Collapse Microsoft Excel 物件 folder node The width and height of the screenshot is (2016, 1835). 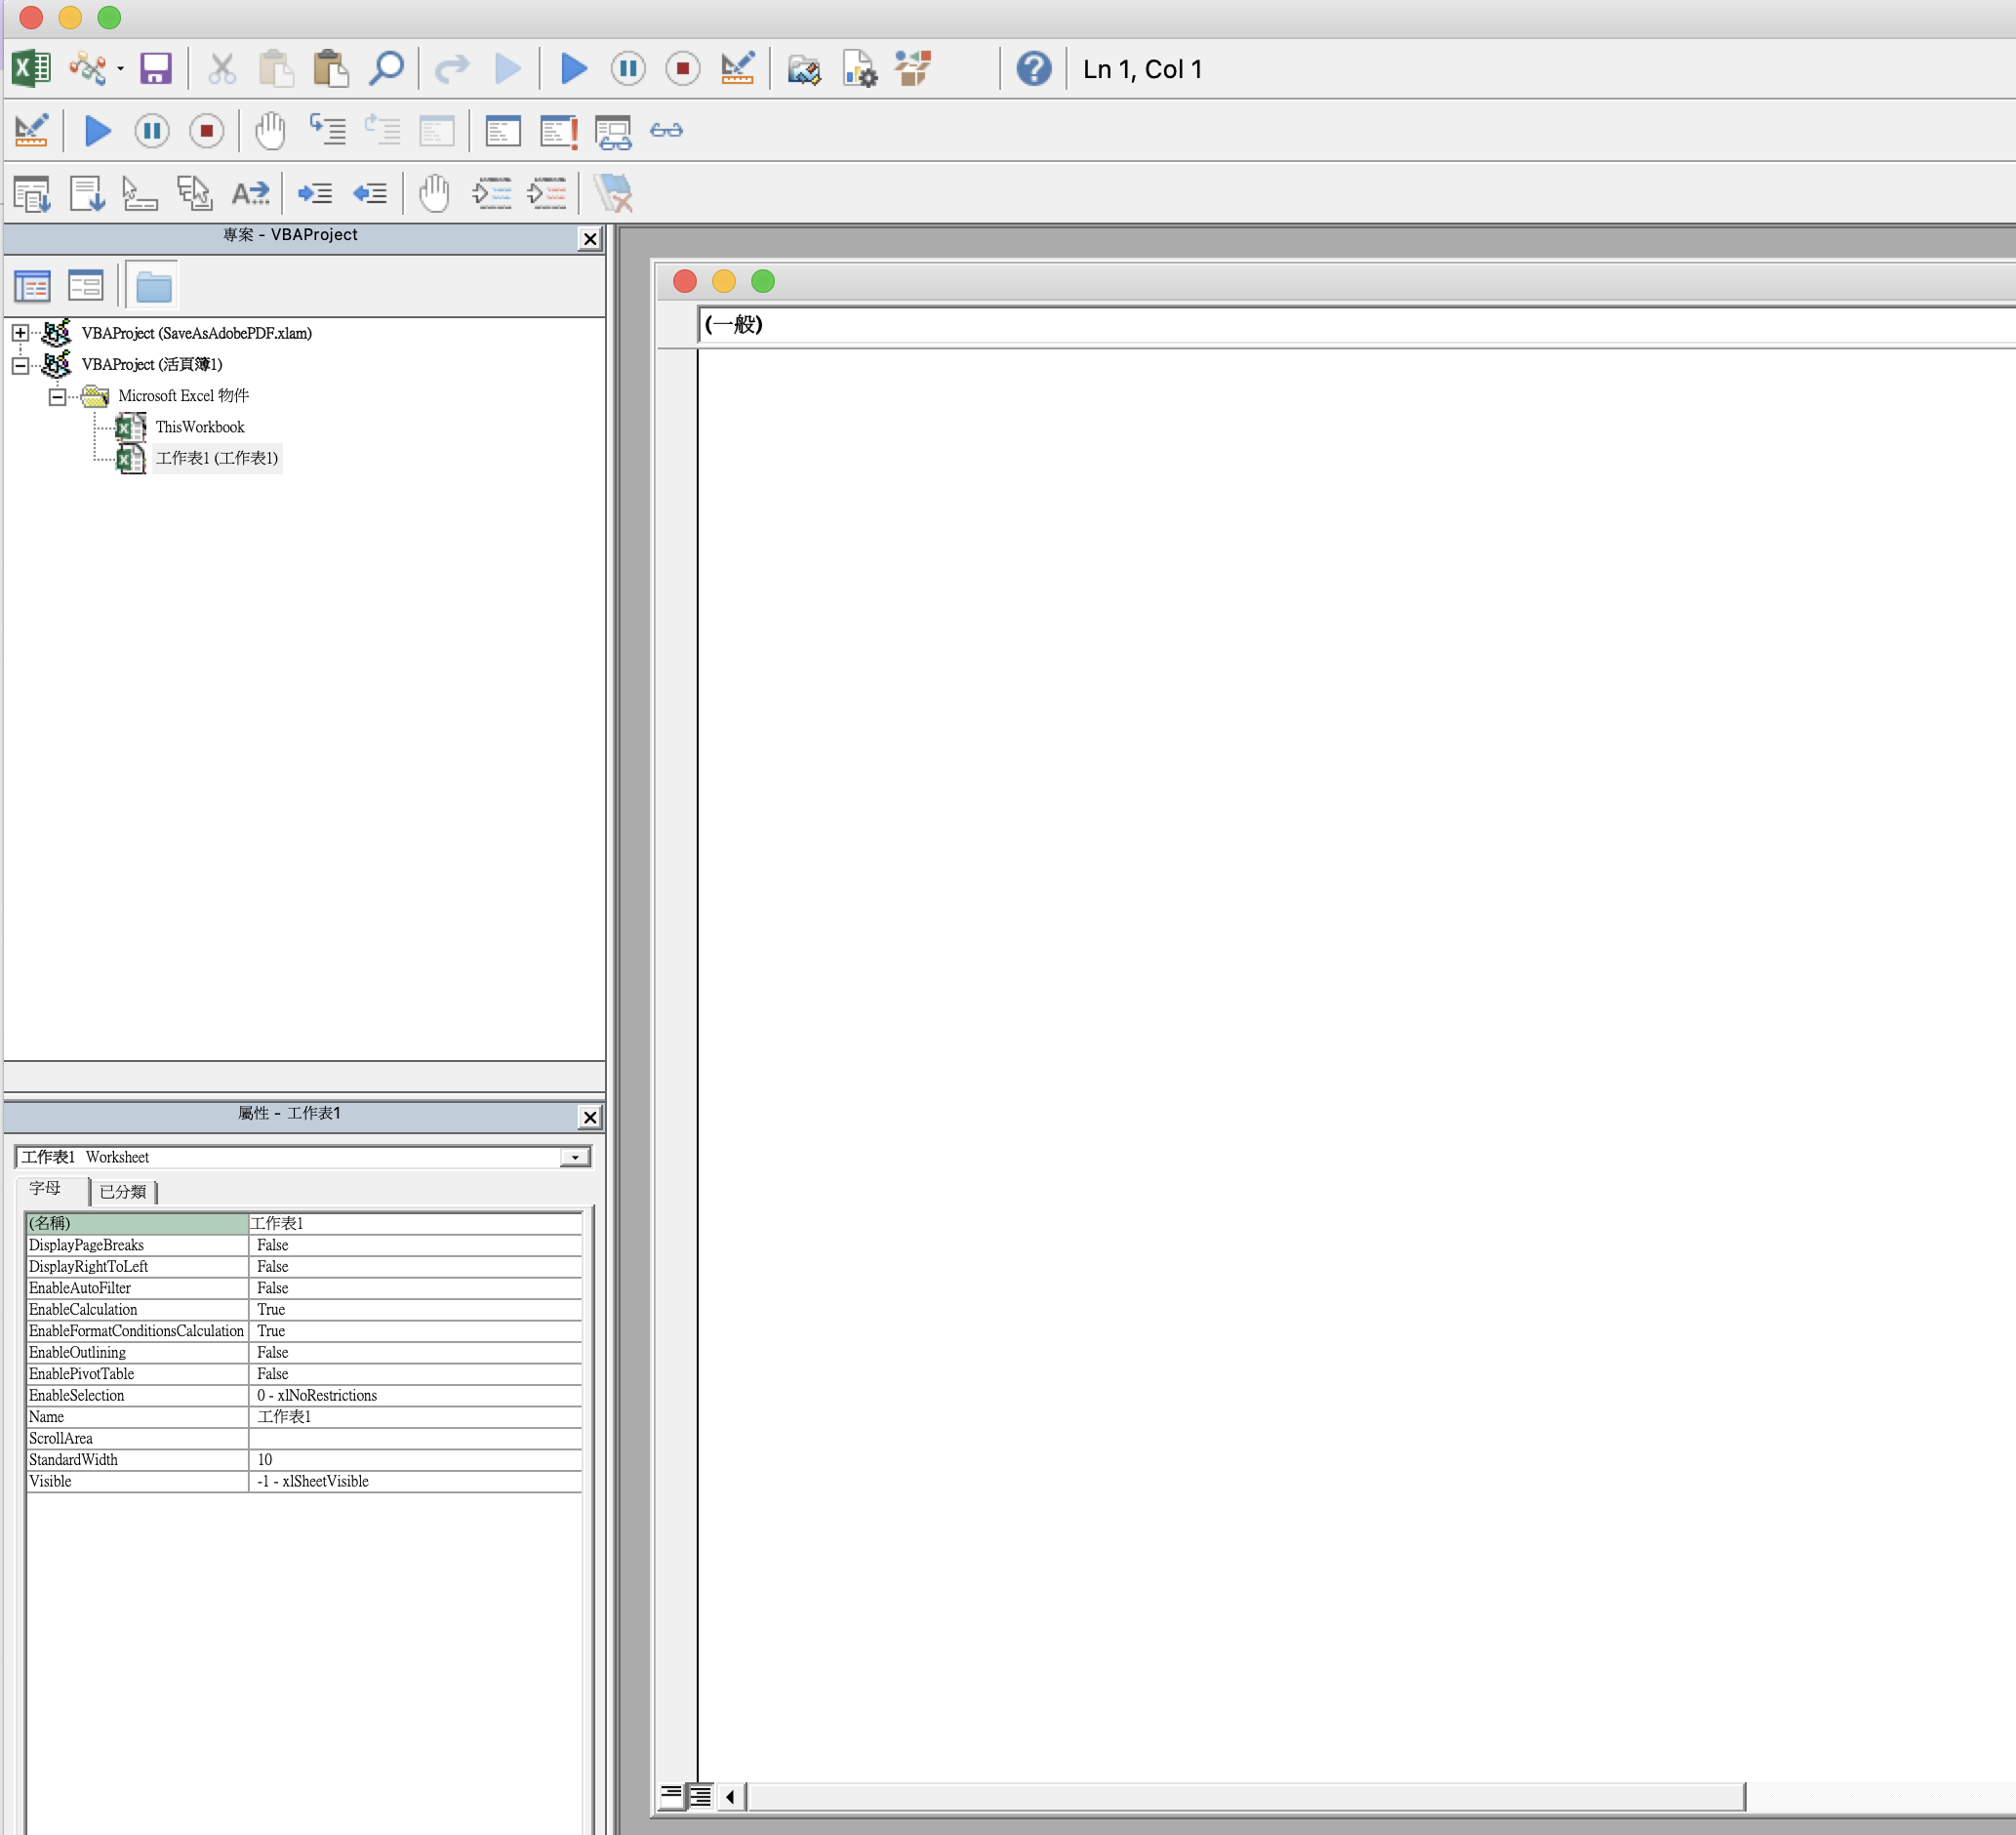tap(58, 397)
